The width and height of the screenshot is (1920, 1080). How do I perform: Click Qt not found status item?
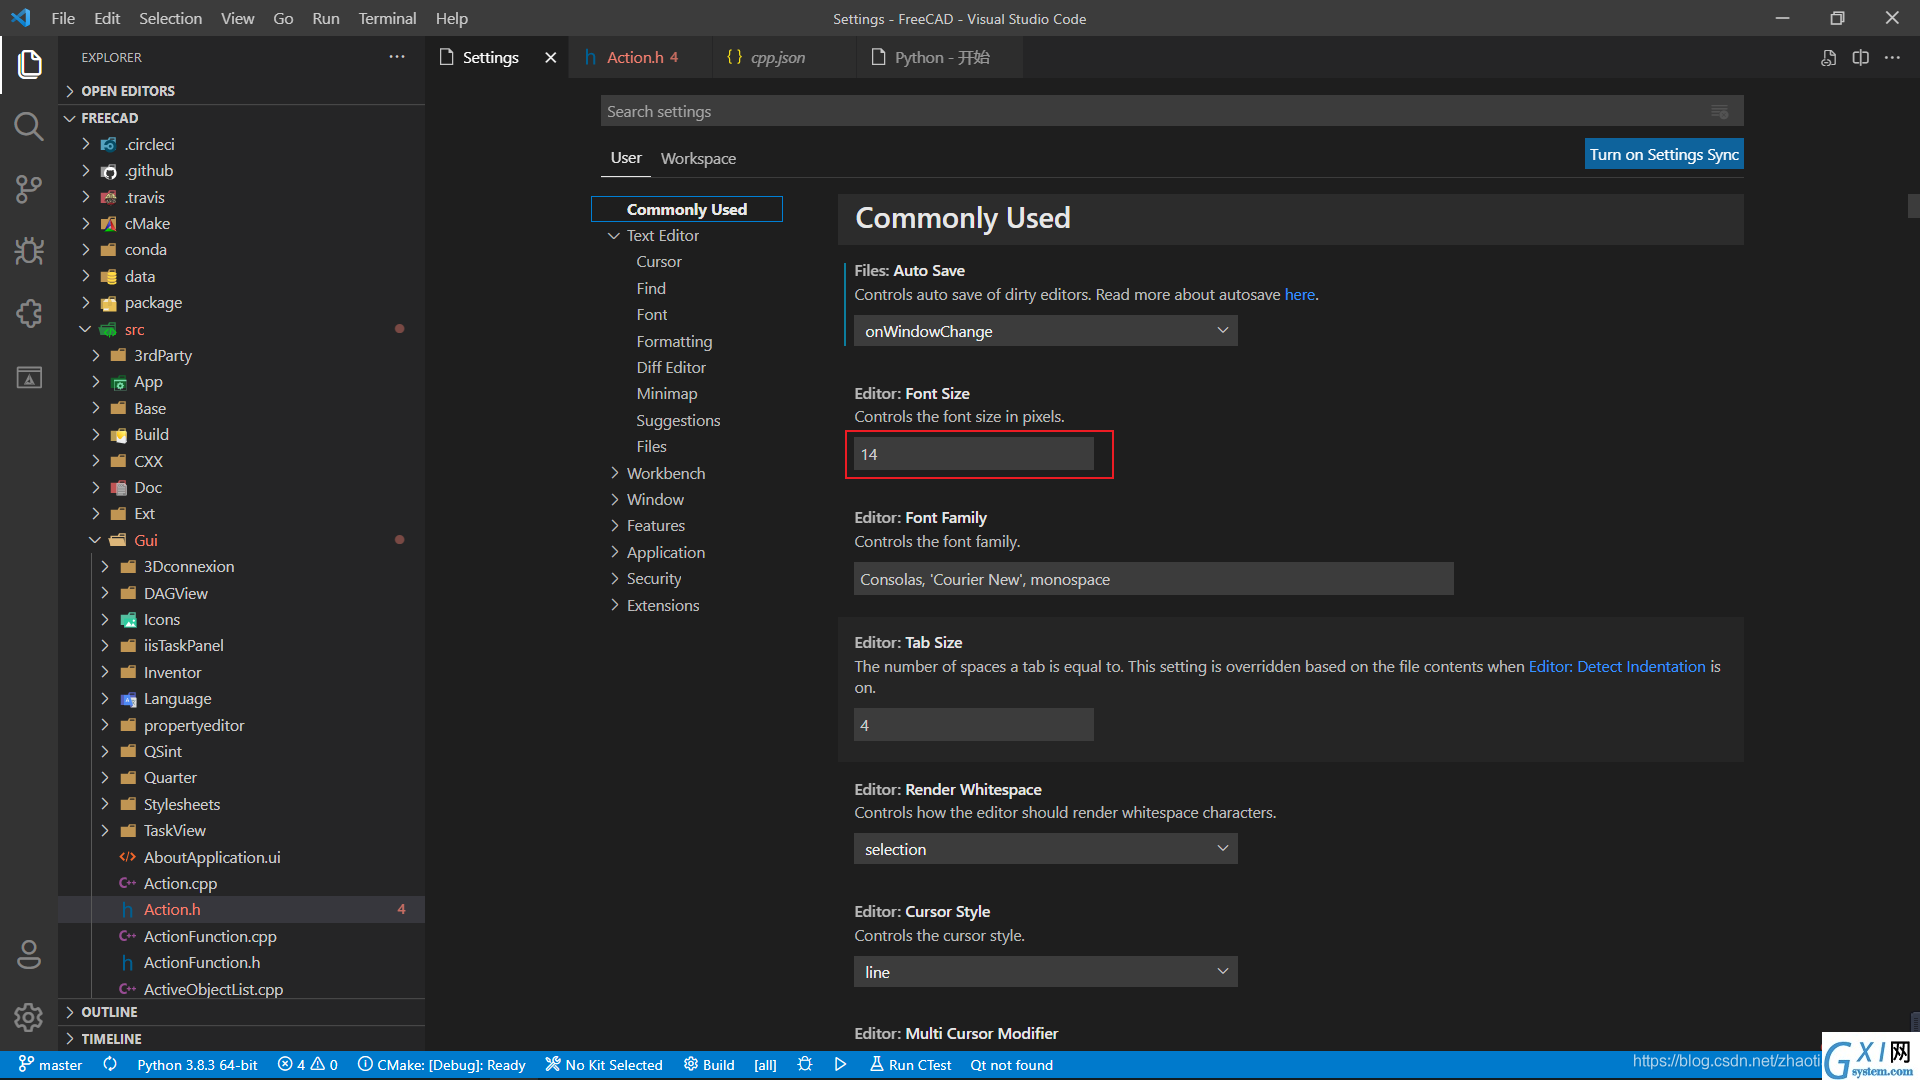tap(1011, 1065)
